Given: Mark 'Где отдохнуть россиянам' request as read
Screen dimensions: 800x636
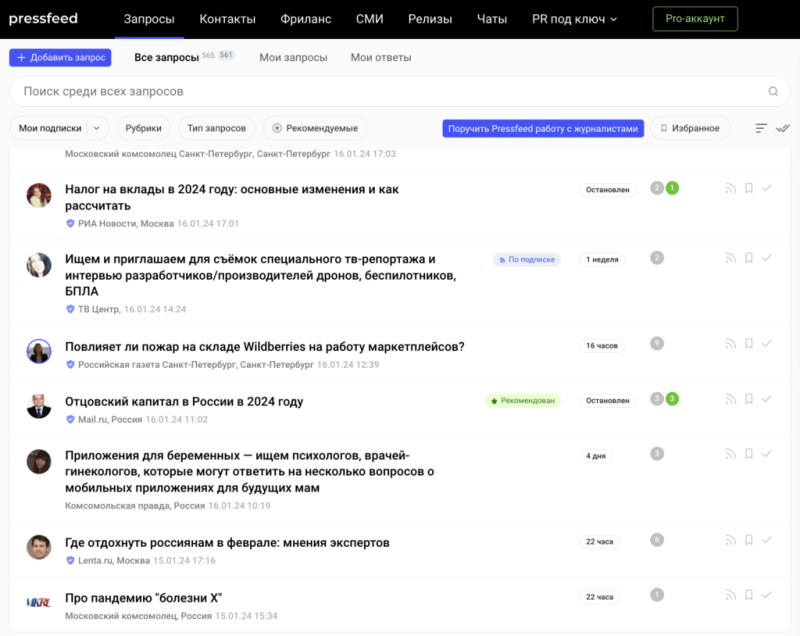Looking at the screenshot, I should [x=766, y=540].
